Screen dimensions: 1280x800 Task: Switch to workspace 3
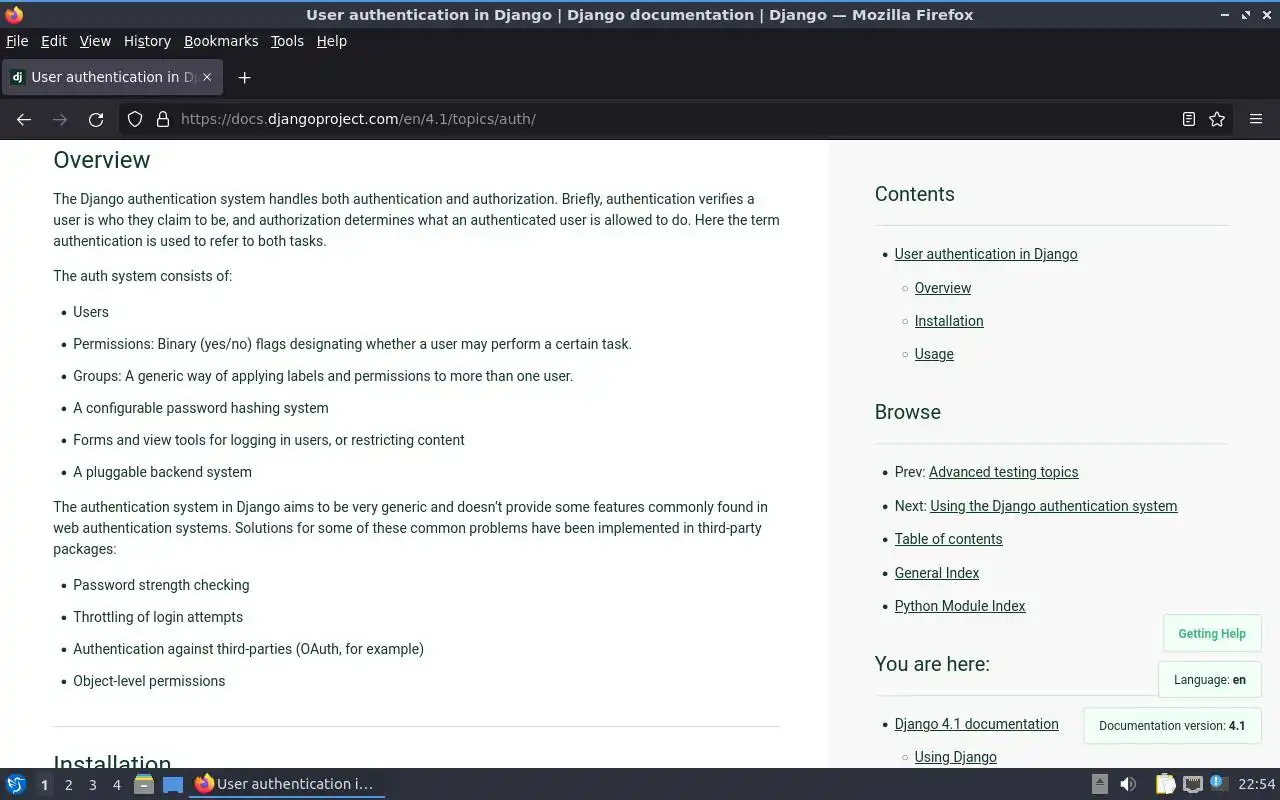coord(92,785)
